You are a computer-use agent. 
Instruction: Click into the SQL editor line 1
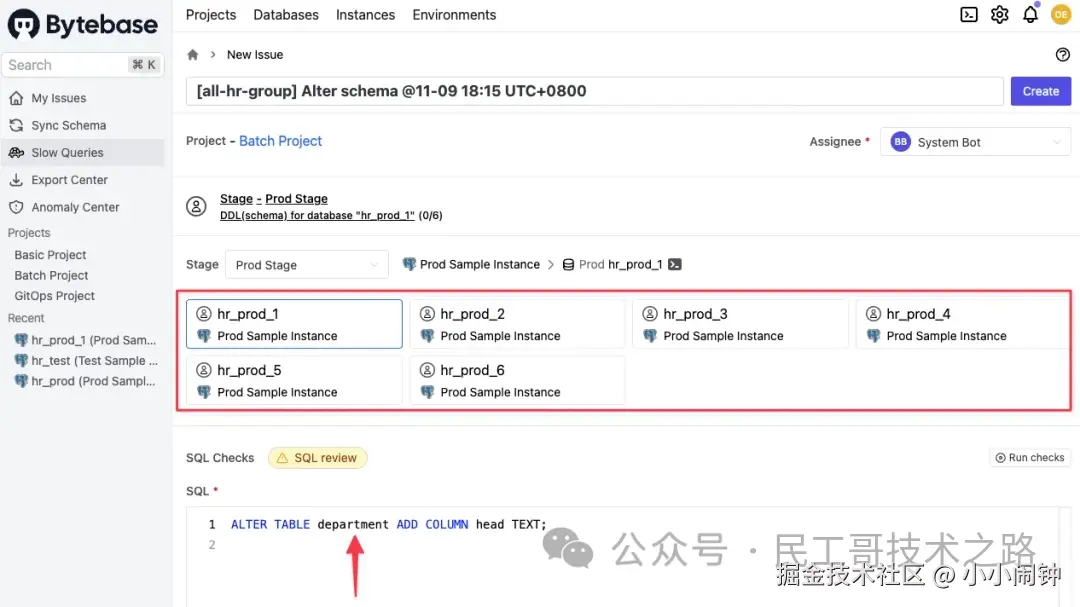388,524
